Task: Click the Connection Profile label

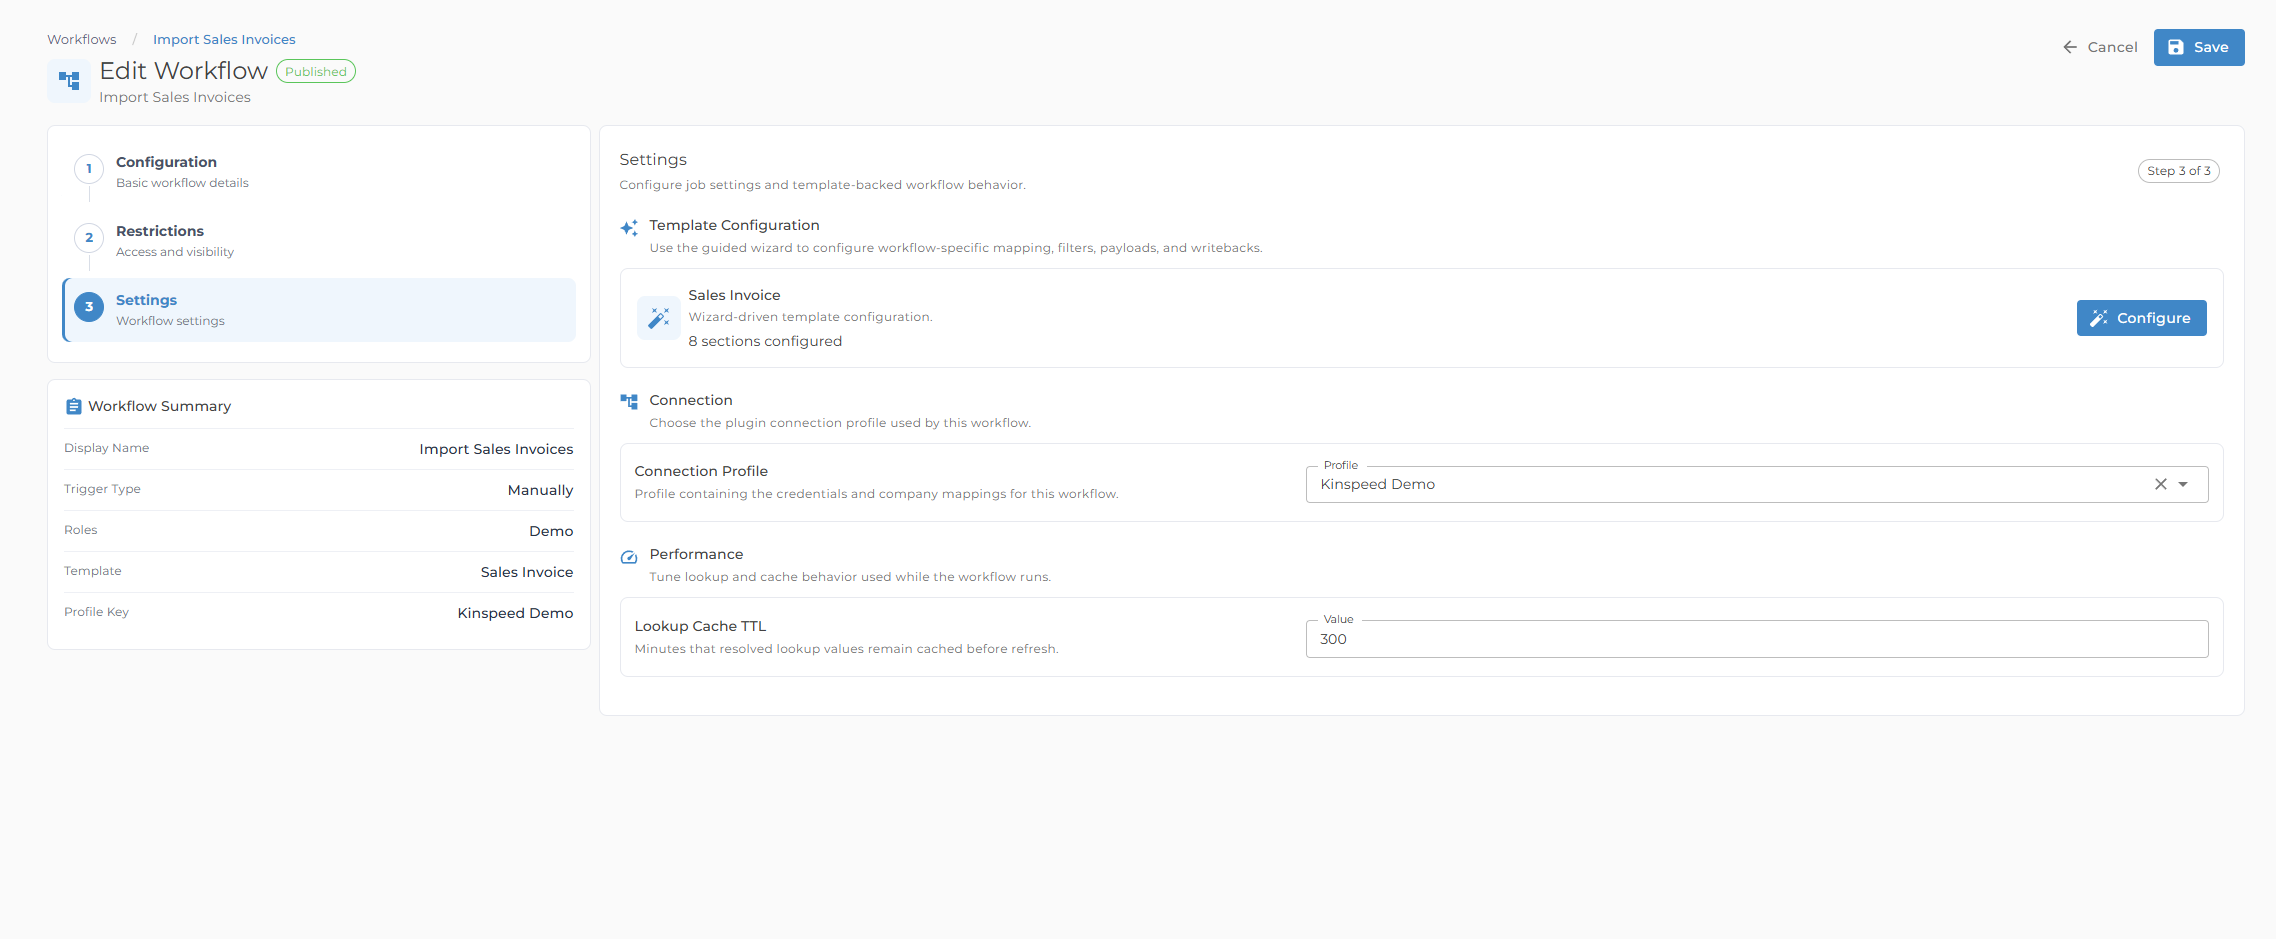Action: coord(701,472)
